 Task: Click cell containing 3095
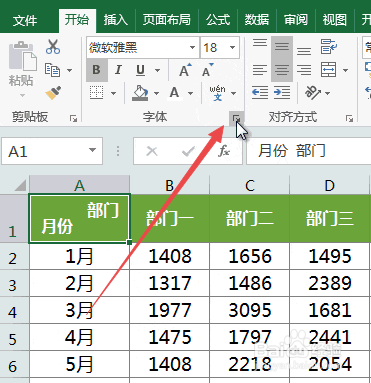point(250,310)
